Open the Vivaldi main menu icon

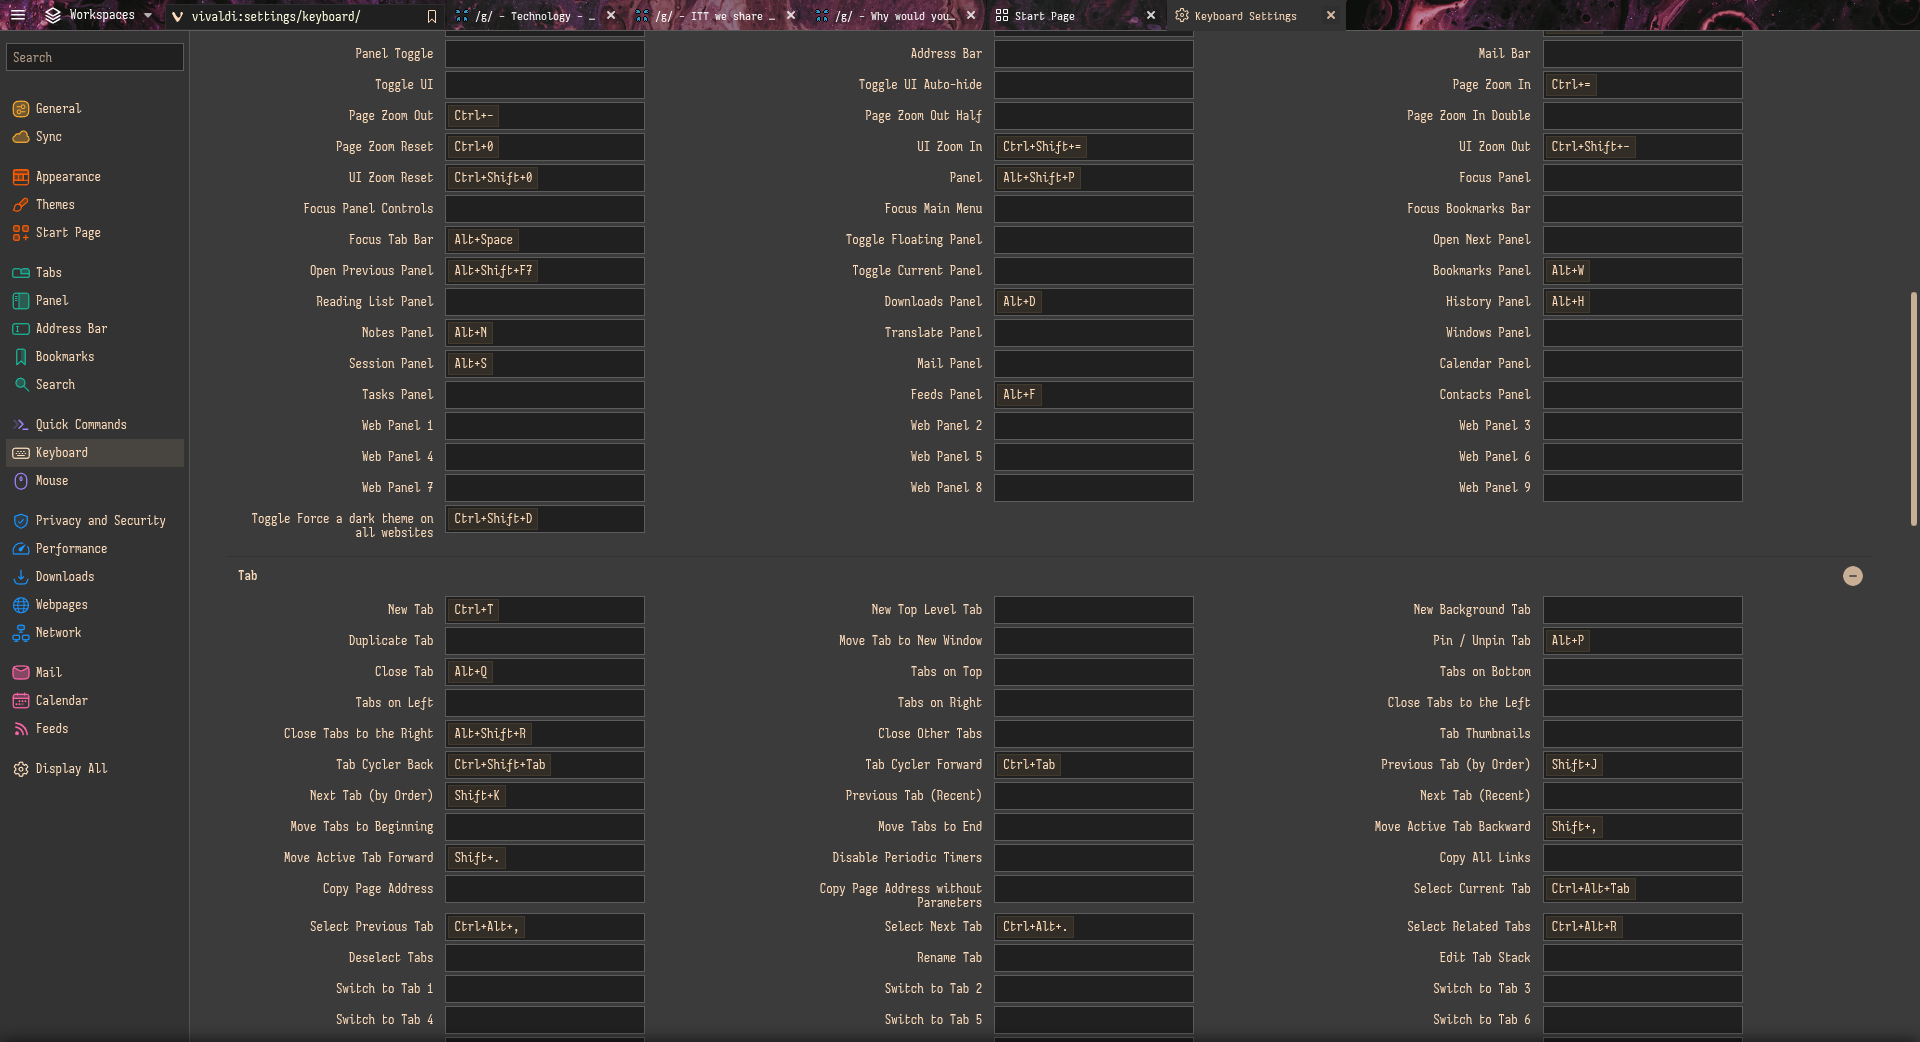[x=18, y=15]
